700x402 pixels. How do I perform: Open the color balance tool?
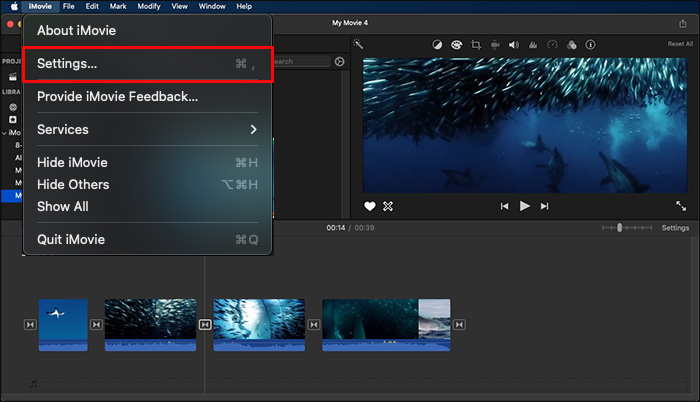(x=437, y=45)
